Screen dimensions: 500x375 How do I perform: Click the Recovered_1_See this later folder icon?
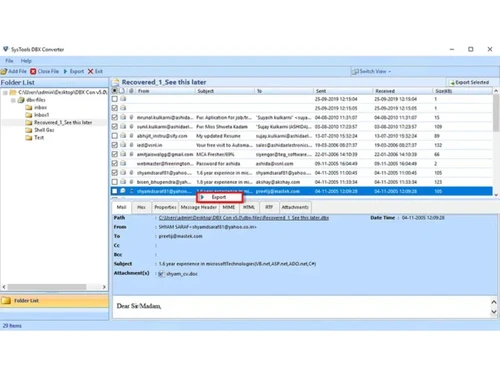click(29, 122)
